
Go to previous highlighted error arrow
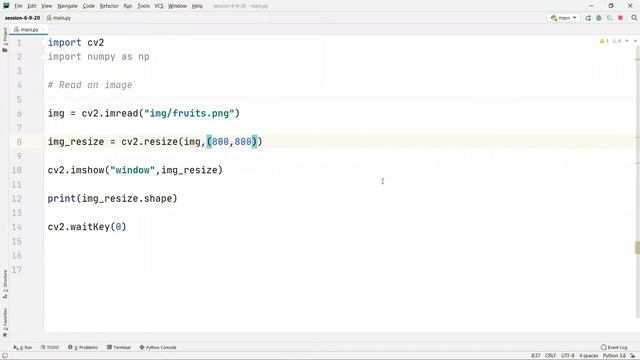coord(627,41)
